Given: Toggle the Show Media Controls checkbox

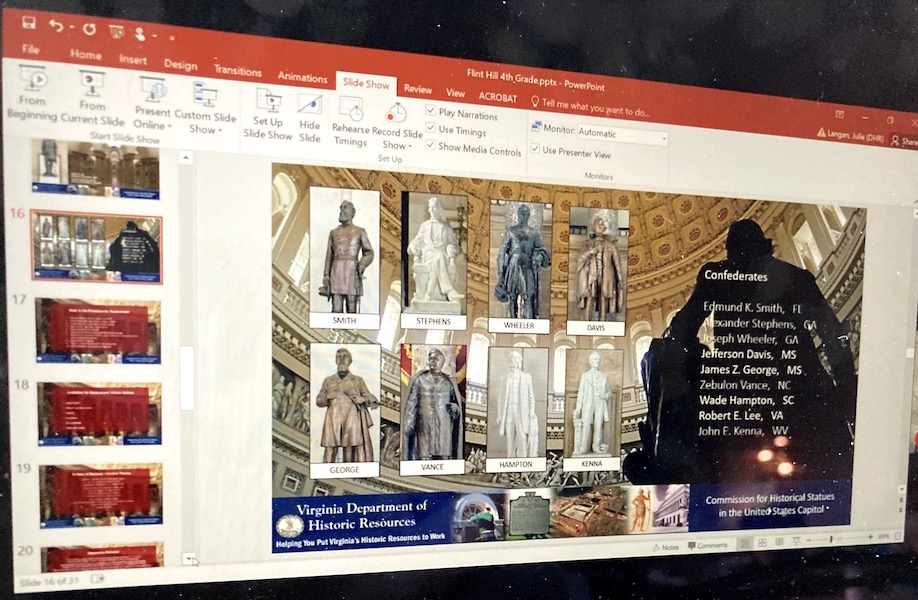Looking at the screenshot, I should click(430, 144).
